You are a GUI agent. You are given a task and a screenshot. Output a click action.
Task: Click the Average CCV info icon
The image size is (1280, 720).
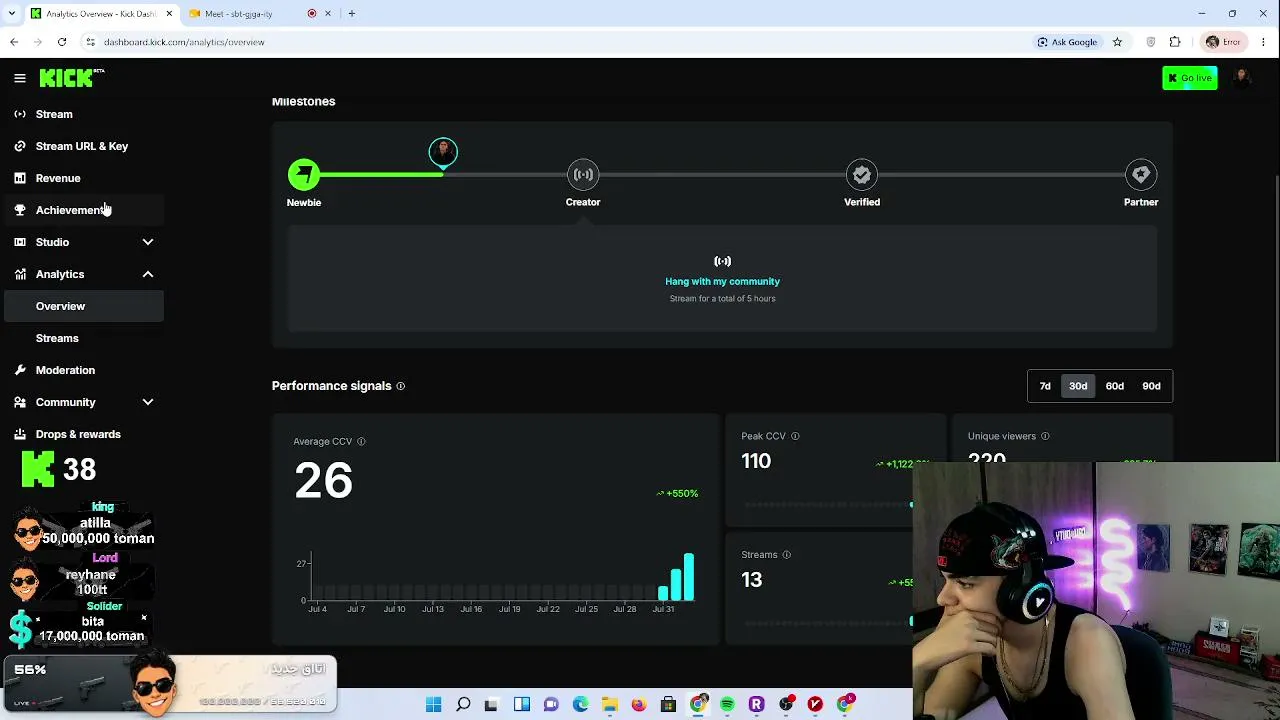362,441
